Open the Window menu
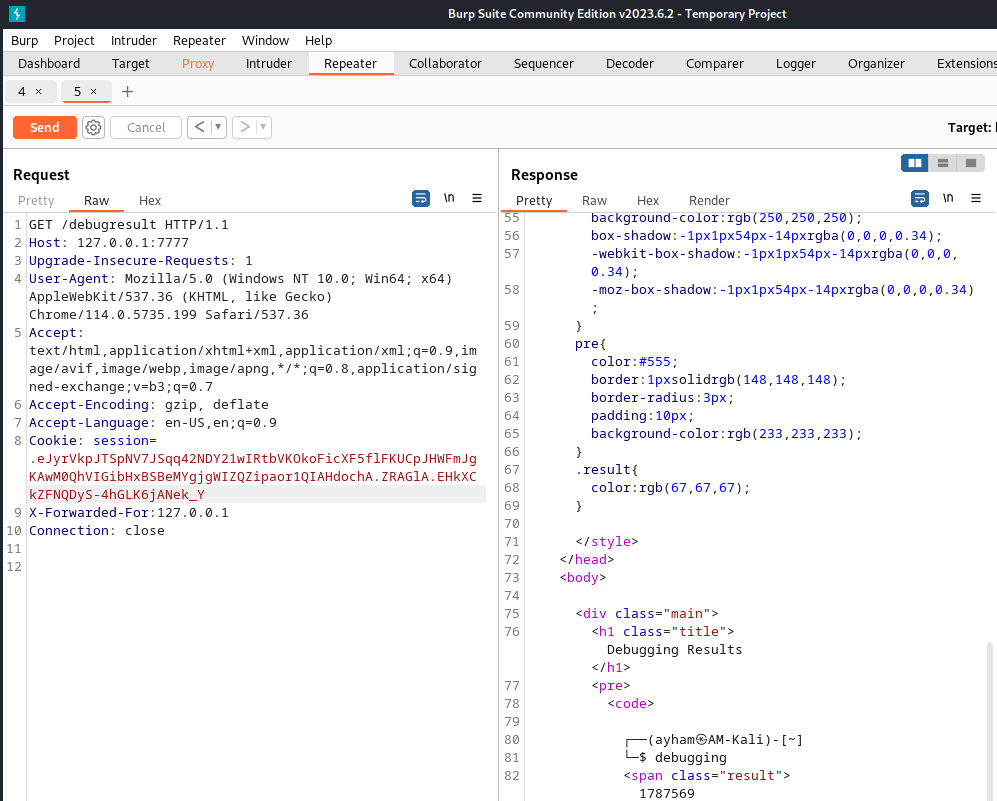This screenshot has height=801, width=997. (x=265, y=40)
